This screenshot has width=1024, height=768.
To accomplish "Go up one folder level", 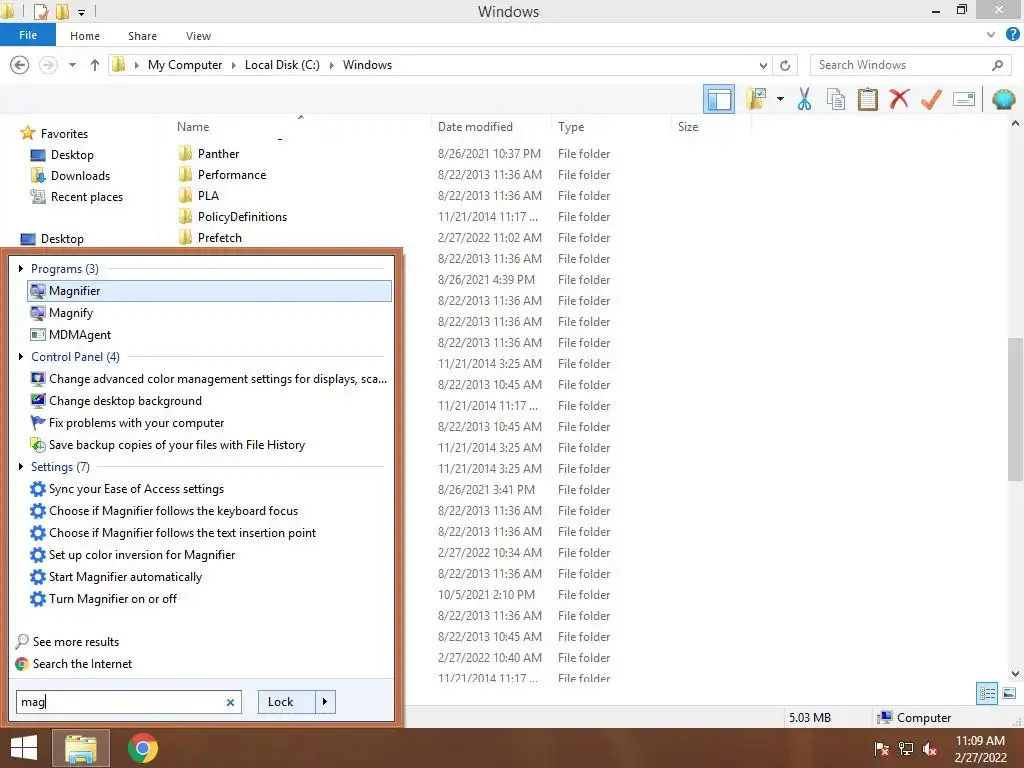I will (x=95, y=65).
